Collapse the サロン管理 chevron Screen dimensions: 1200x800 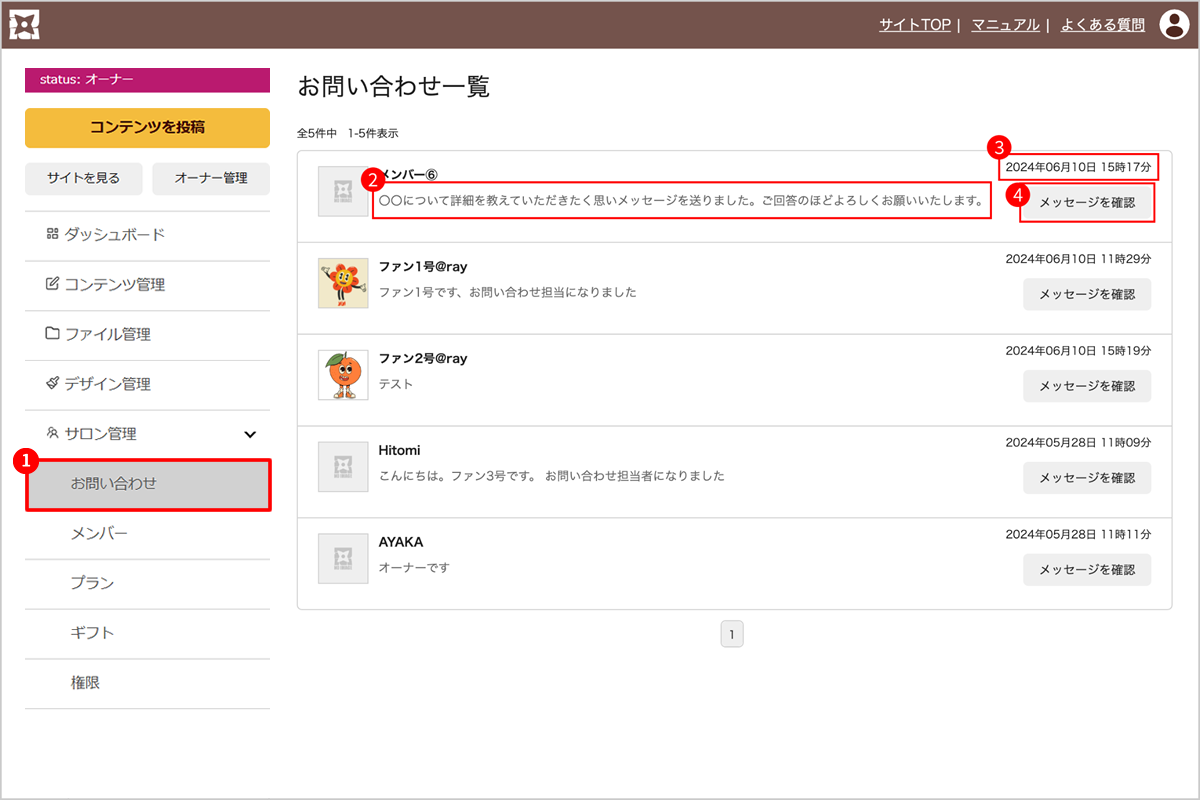(250, 434)
